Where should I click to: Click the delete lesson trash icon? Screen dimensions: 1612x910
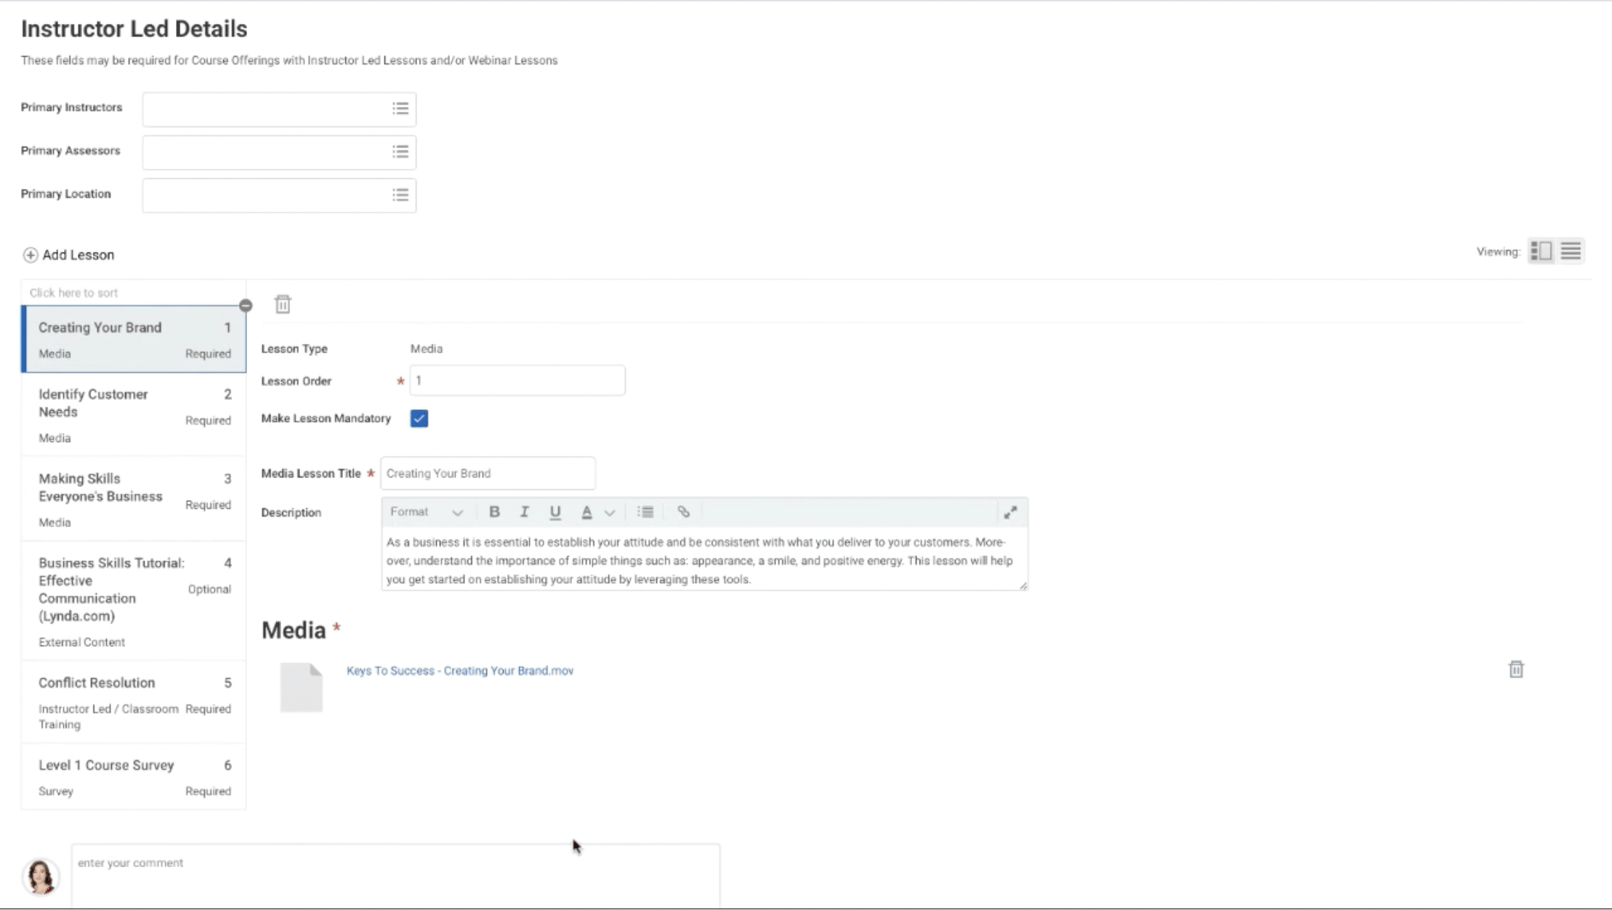[283, 304]
